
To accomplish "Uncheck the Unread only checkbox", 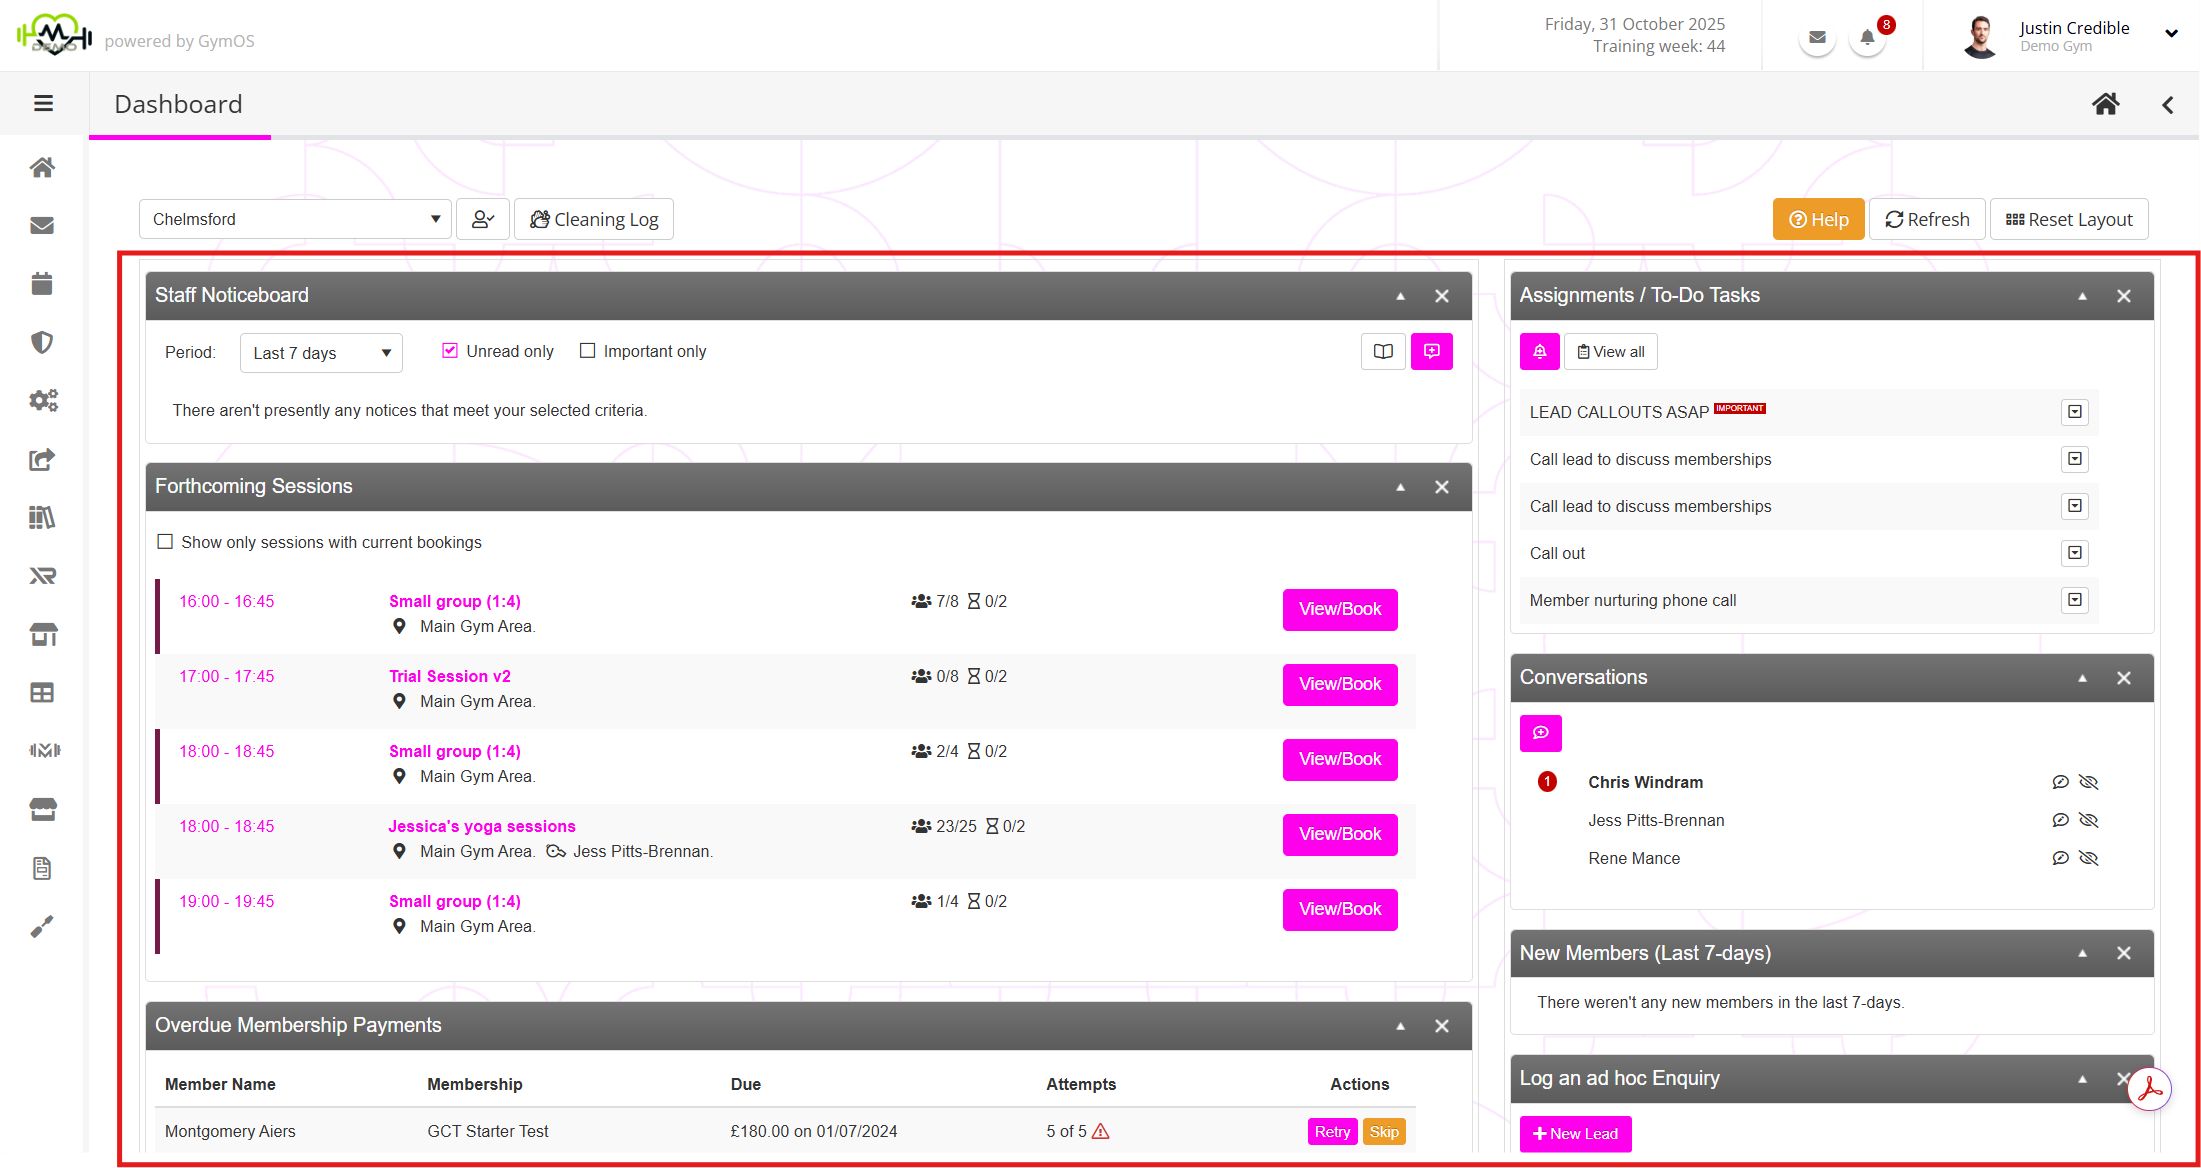I will point(450,351).
